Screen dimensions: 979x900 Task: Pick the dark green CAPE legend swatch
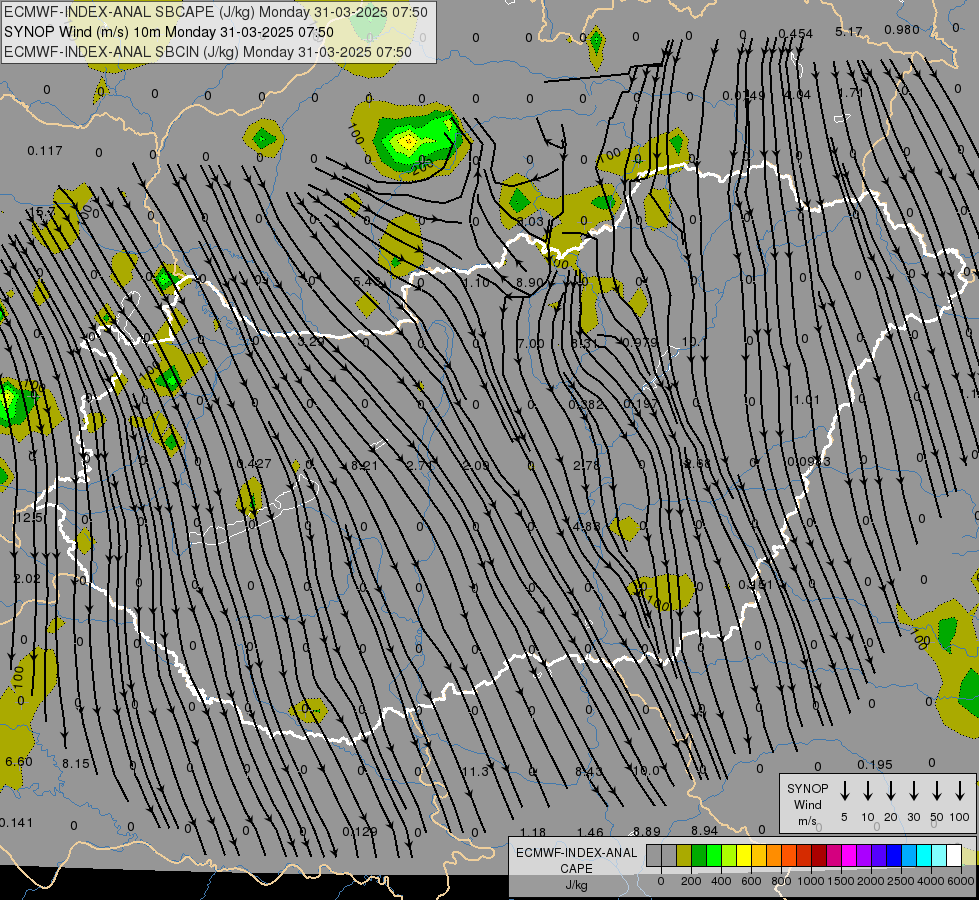point(699,855)
